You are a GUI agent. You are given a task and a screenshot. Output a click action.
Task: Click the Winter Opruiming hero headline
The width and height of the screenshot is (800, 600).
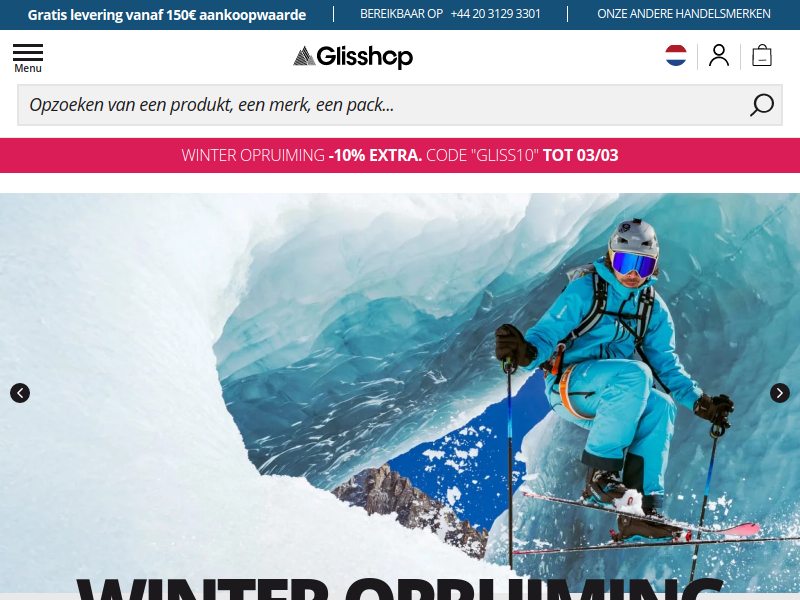(400, 588)
